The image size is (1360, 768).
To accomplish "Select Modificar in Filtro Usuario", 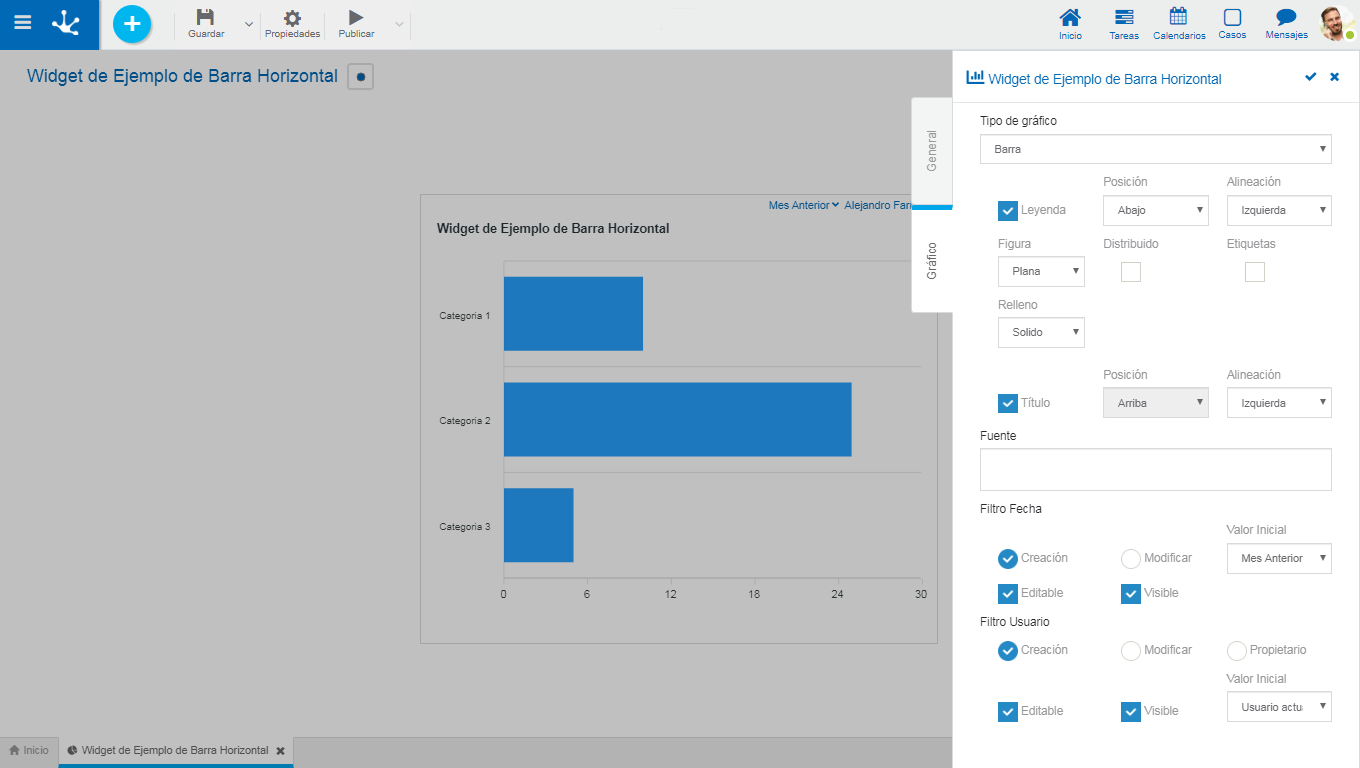I will (x=1131, y=650).
